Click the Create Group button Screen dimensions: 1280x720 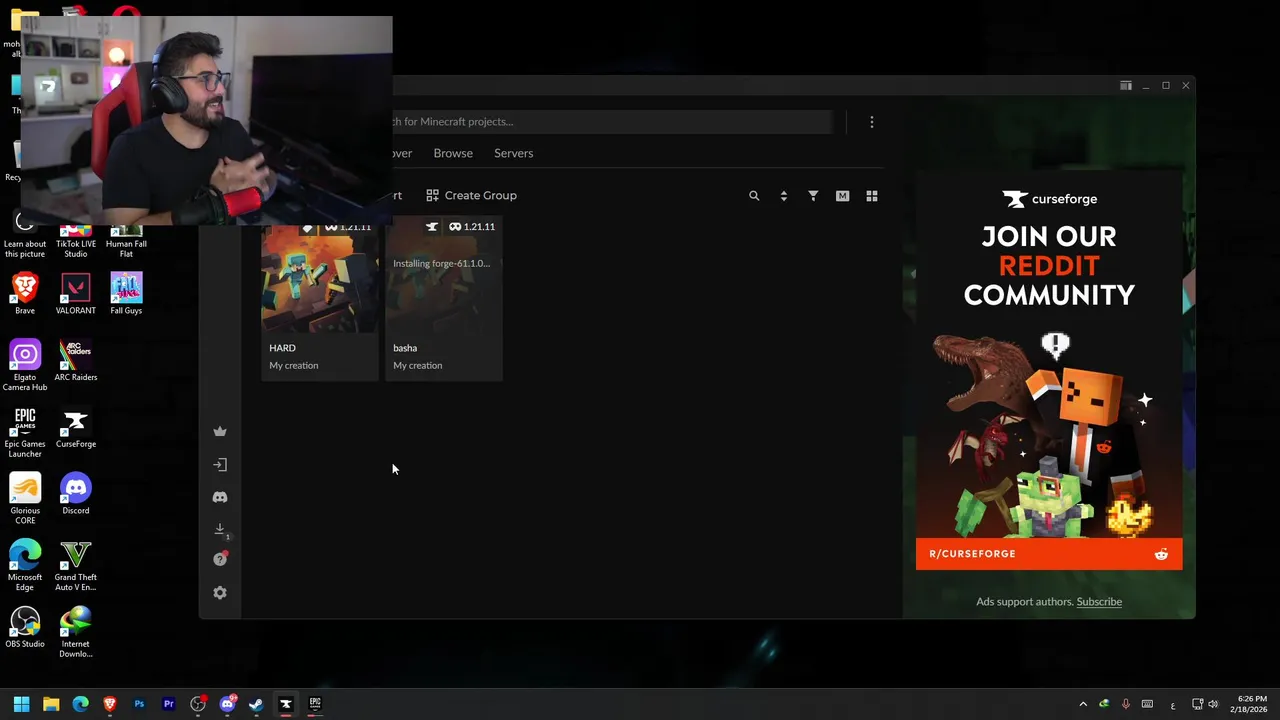point(471,195)
